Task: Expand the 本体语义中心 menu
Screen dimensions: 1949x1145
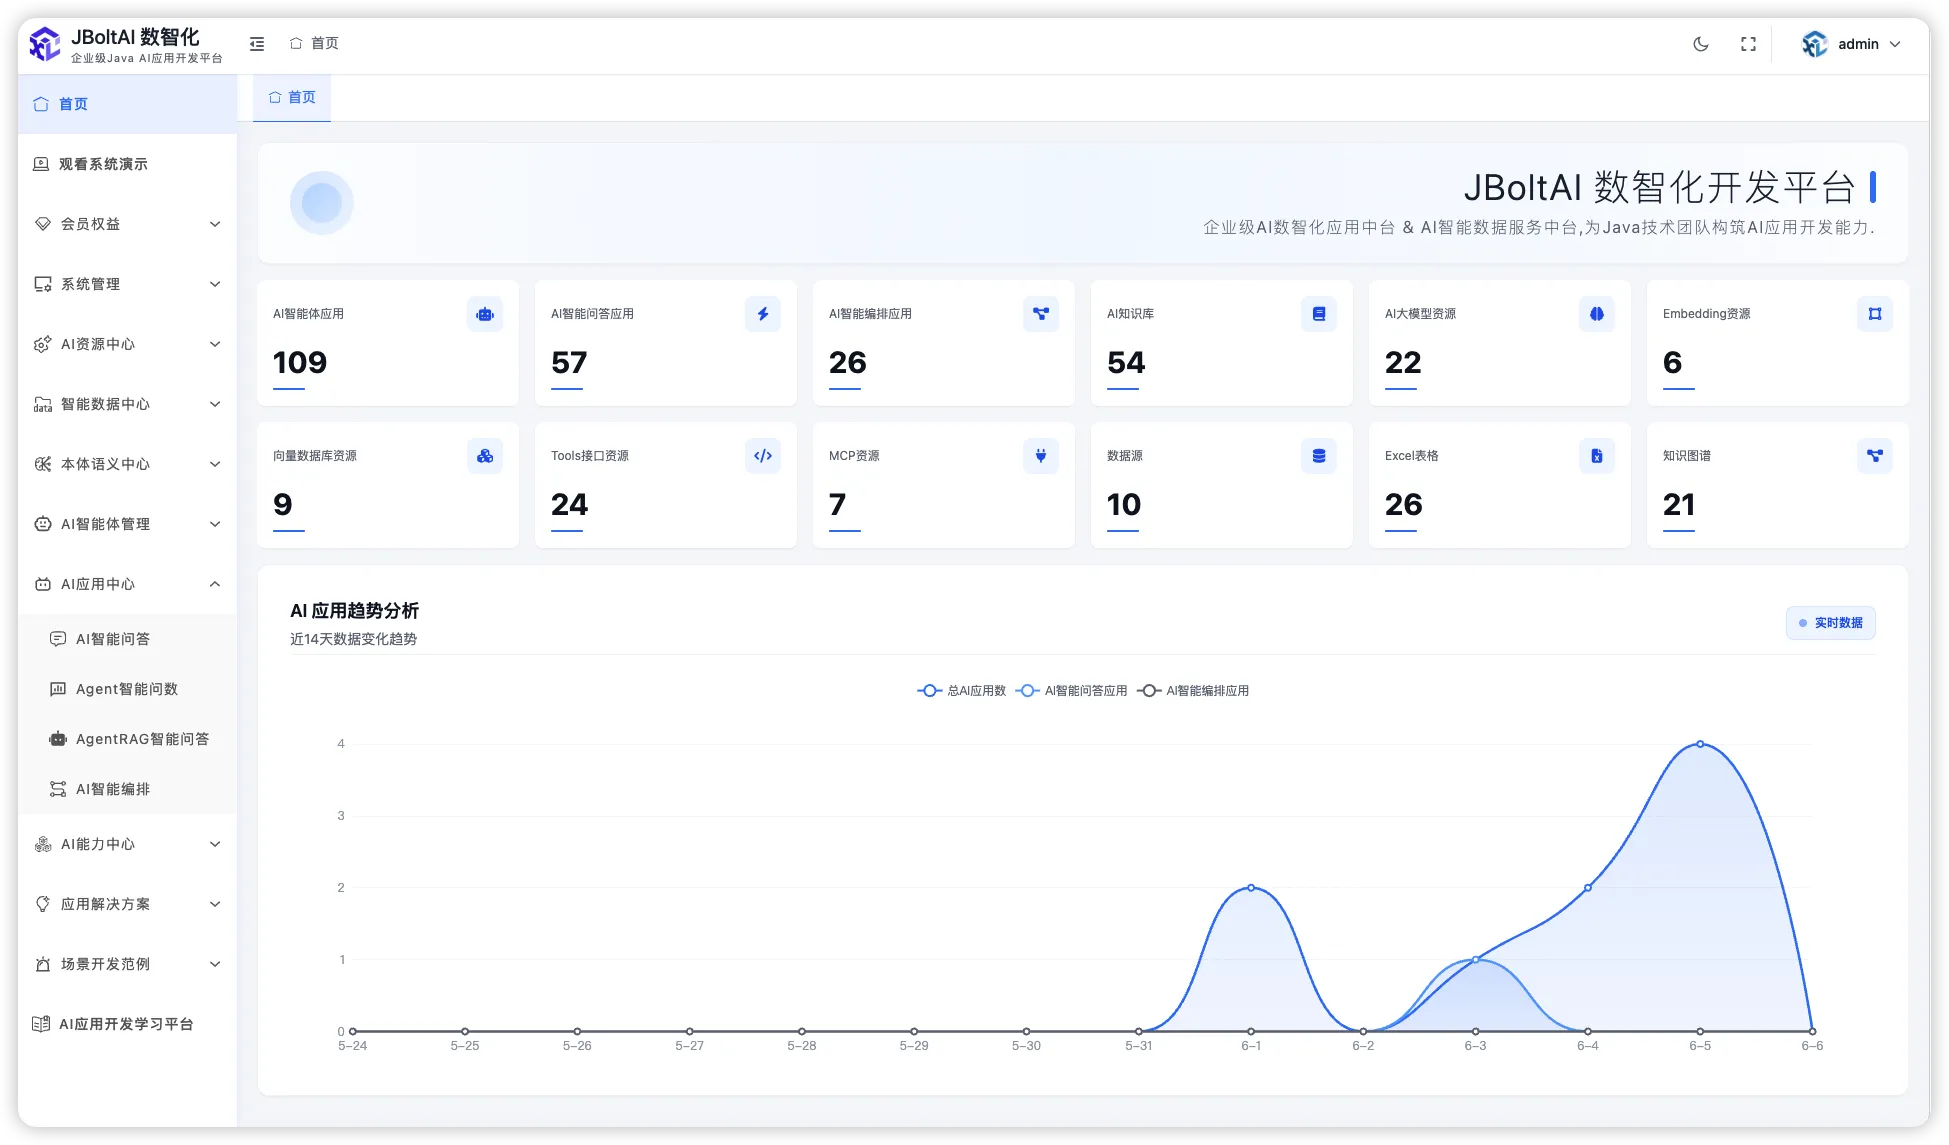Action: 127,464
